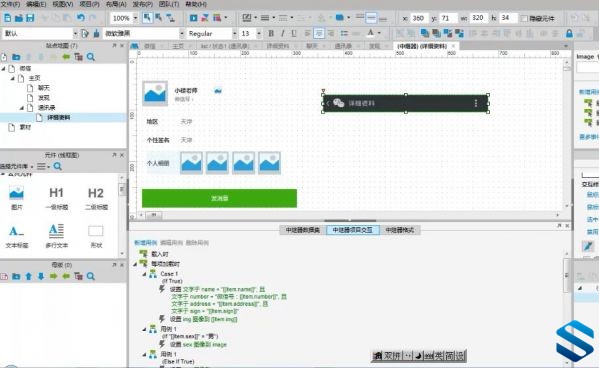Select the multi-line text widget
Viewport: 599px width, 368px height.
click(57, 235)
